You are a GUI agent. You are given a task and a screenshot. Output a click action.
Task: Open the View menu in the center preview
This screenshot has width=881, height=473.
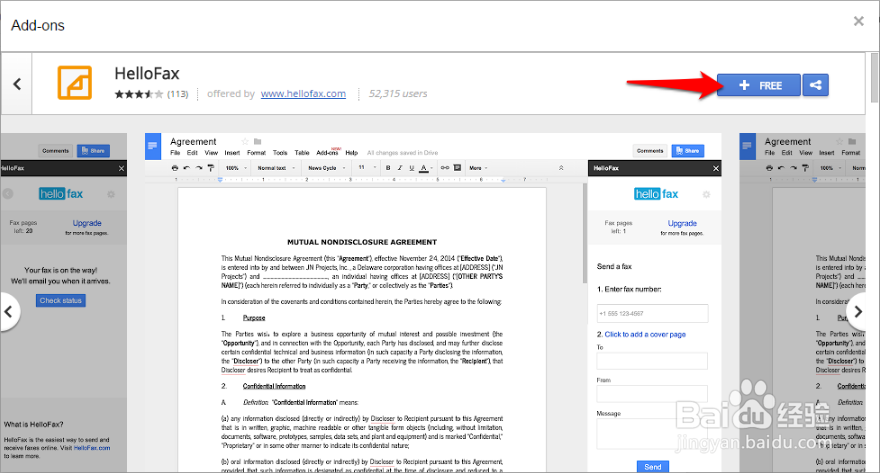tap(211, 153)
